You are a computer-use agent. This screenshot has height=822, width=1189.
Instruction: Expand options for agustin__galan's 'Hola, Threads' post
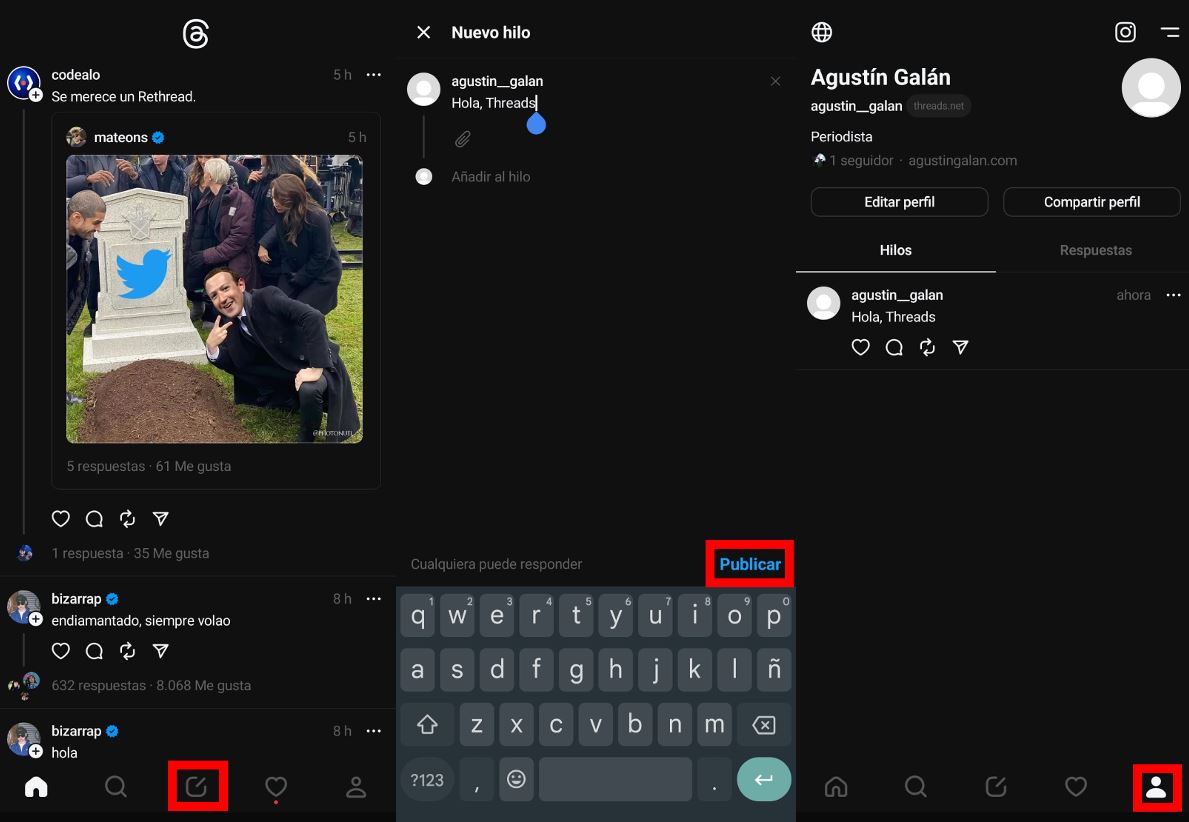(1173, 295)
